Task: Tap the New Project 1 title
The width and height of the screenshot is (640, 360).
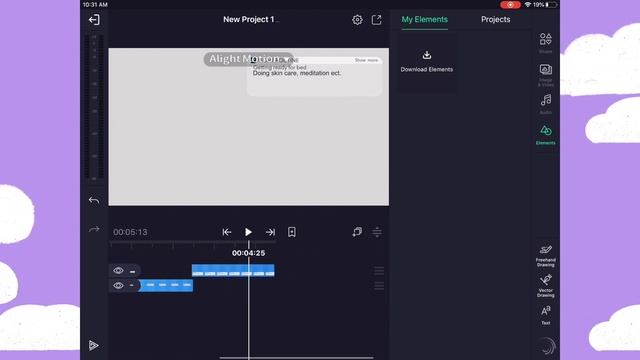Action: click(x=249, y=19)
